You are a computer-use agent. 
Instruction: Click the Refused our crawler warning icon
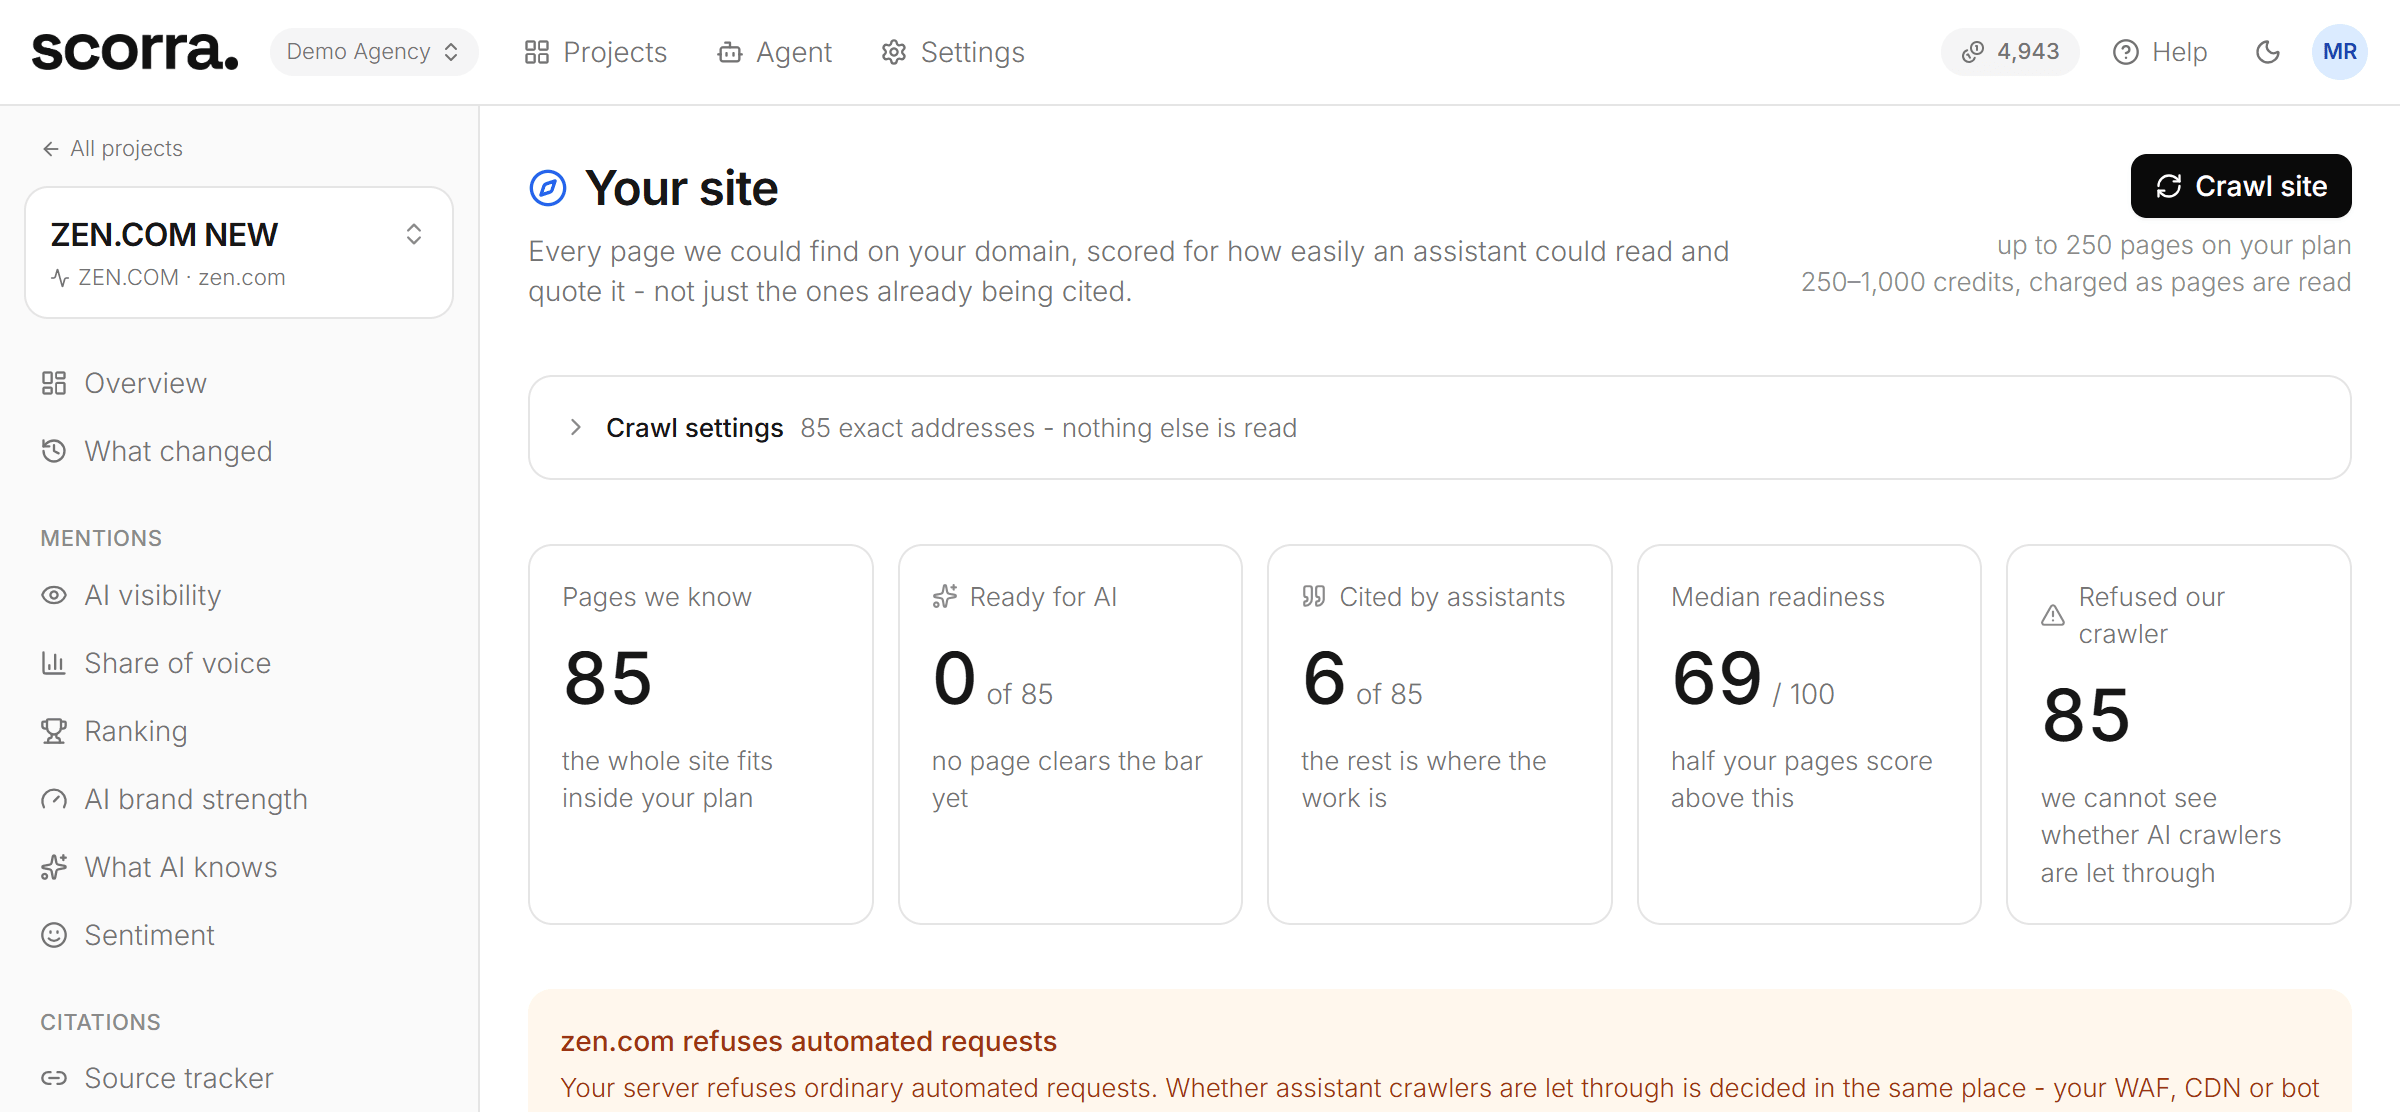[x=2053, y=615]
